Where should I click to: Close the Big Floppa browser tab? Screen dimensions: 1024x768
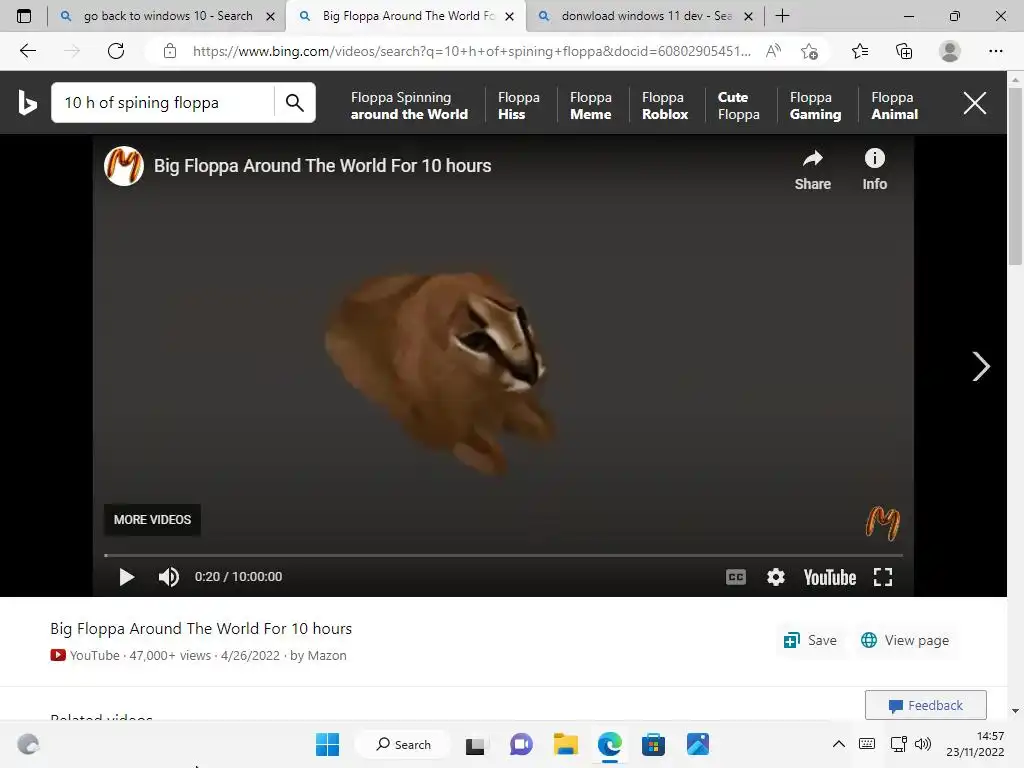pyautogui.click(x=509, y=16)
